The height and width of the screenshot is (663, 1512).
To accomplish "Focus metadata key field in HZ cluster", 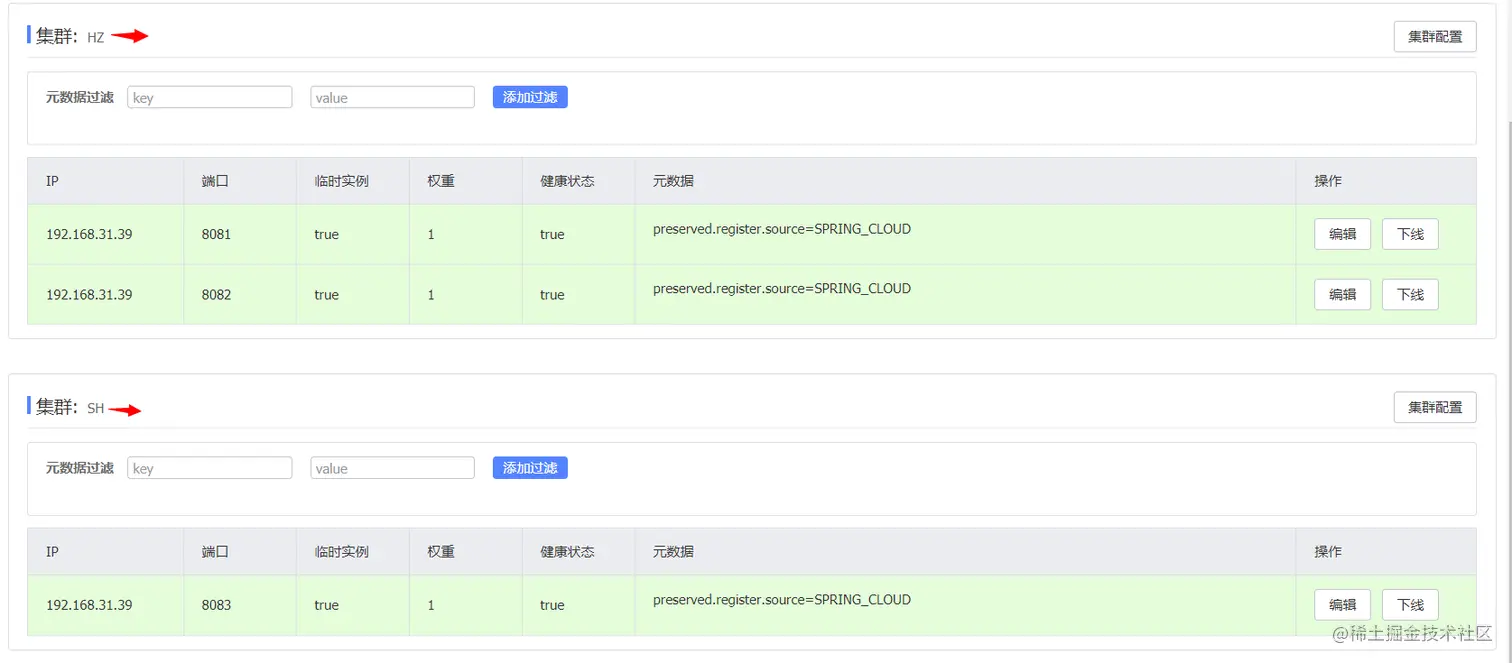I will click(210, 97).
